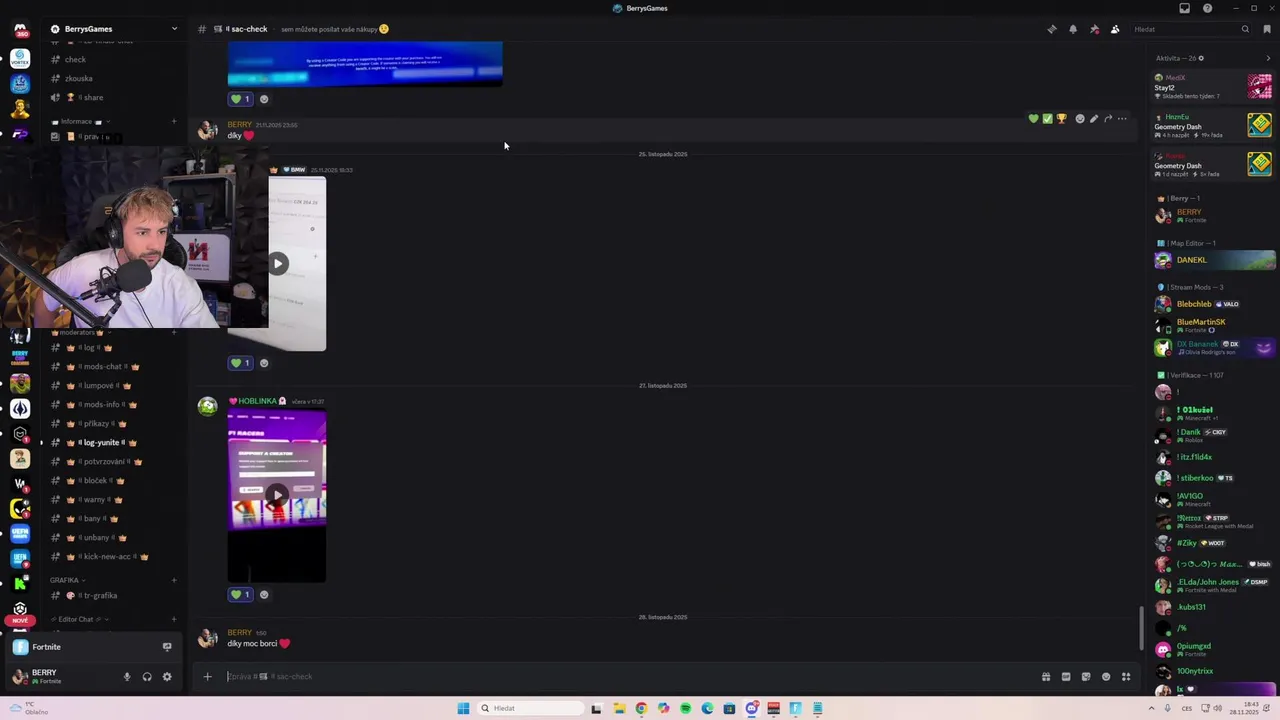Open more options on hovered message

tap(1122, 119)
